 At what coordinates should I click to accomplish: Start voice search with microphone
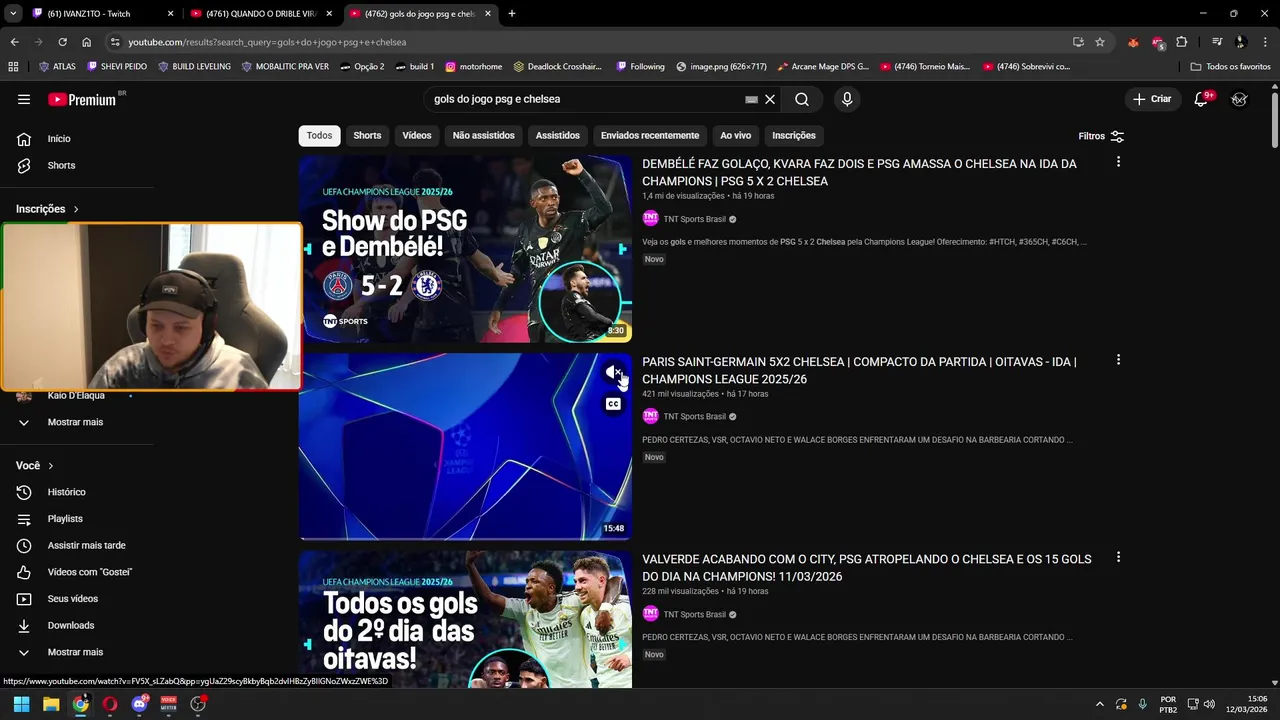coord(847,99)
